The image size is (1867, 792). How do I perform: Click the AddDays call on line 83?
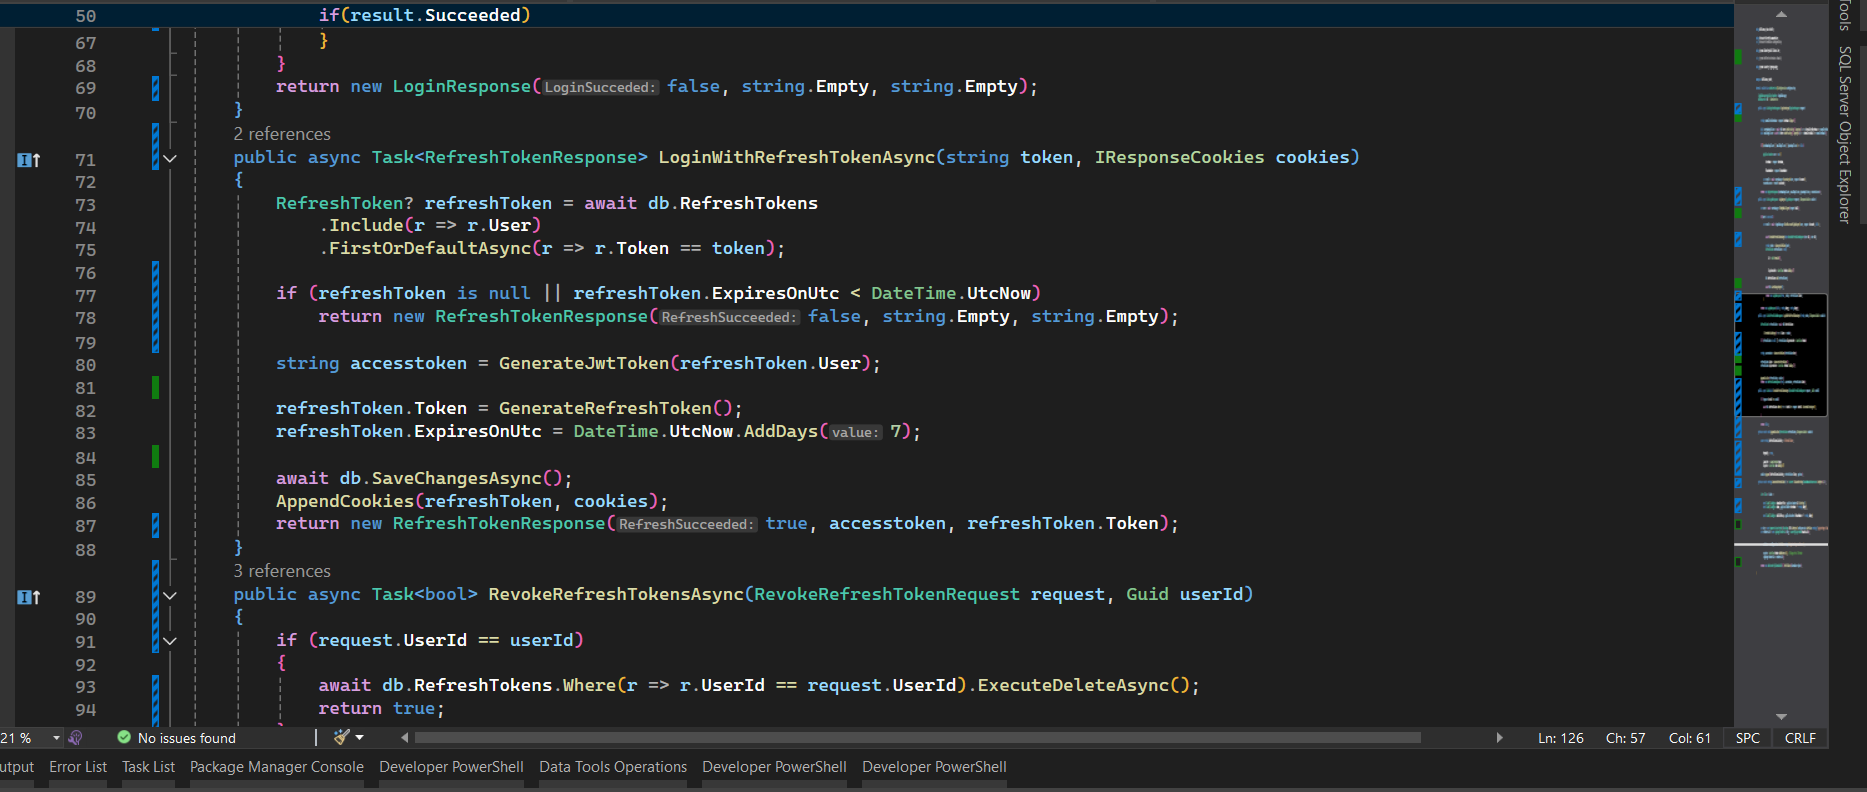pyautogui.click(x=780, y=431)
